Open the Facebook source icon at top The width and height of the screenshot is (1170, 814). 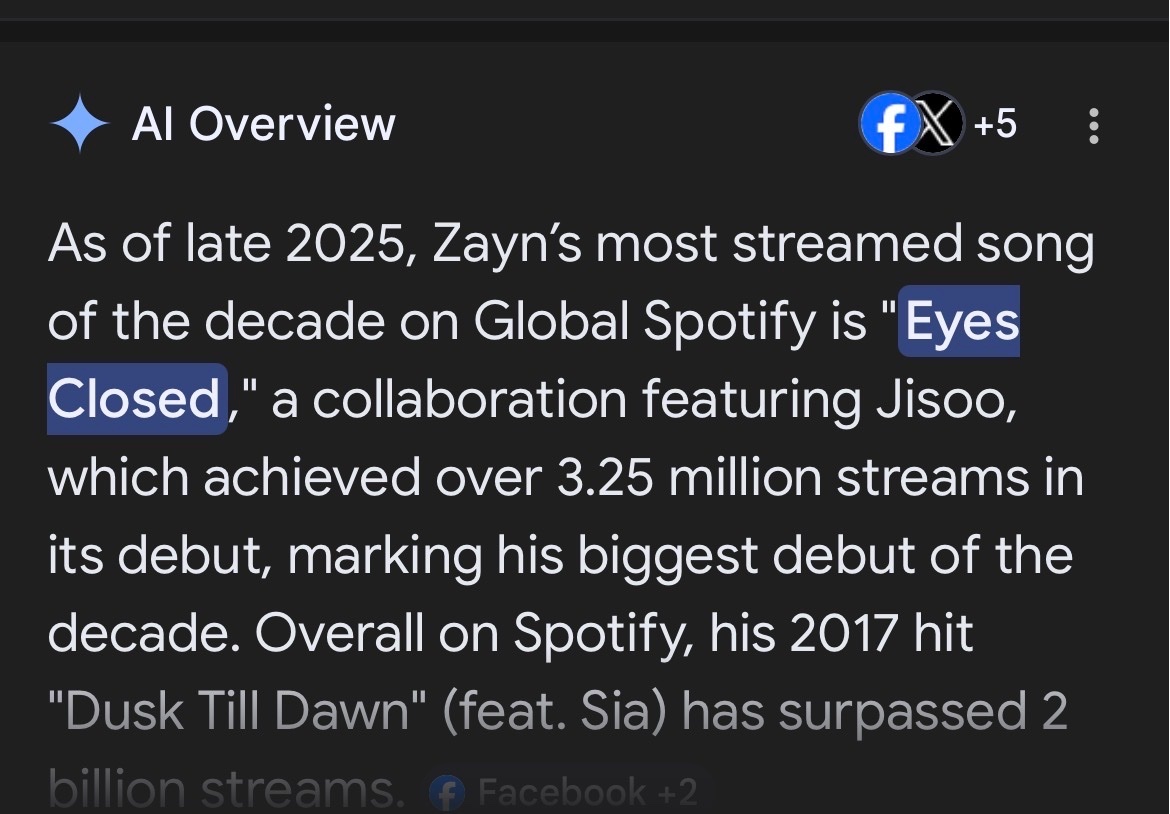pyautogui.click(x=886, y=126)
